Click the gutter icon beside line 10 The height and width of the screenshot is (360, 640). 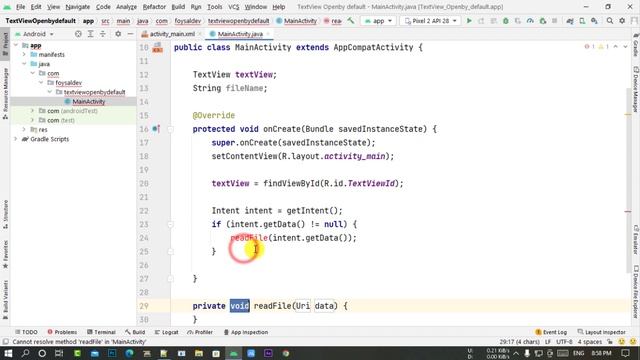(158, 47)
